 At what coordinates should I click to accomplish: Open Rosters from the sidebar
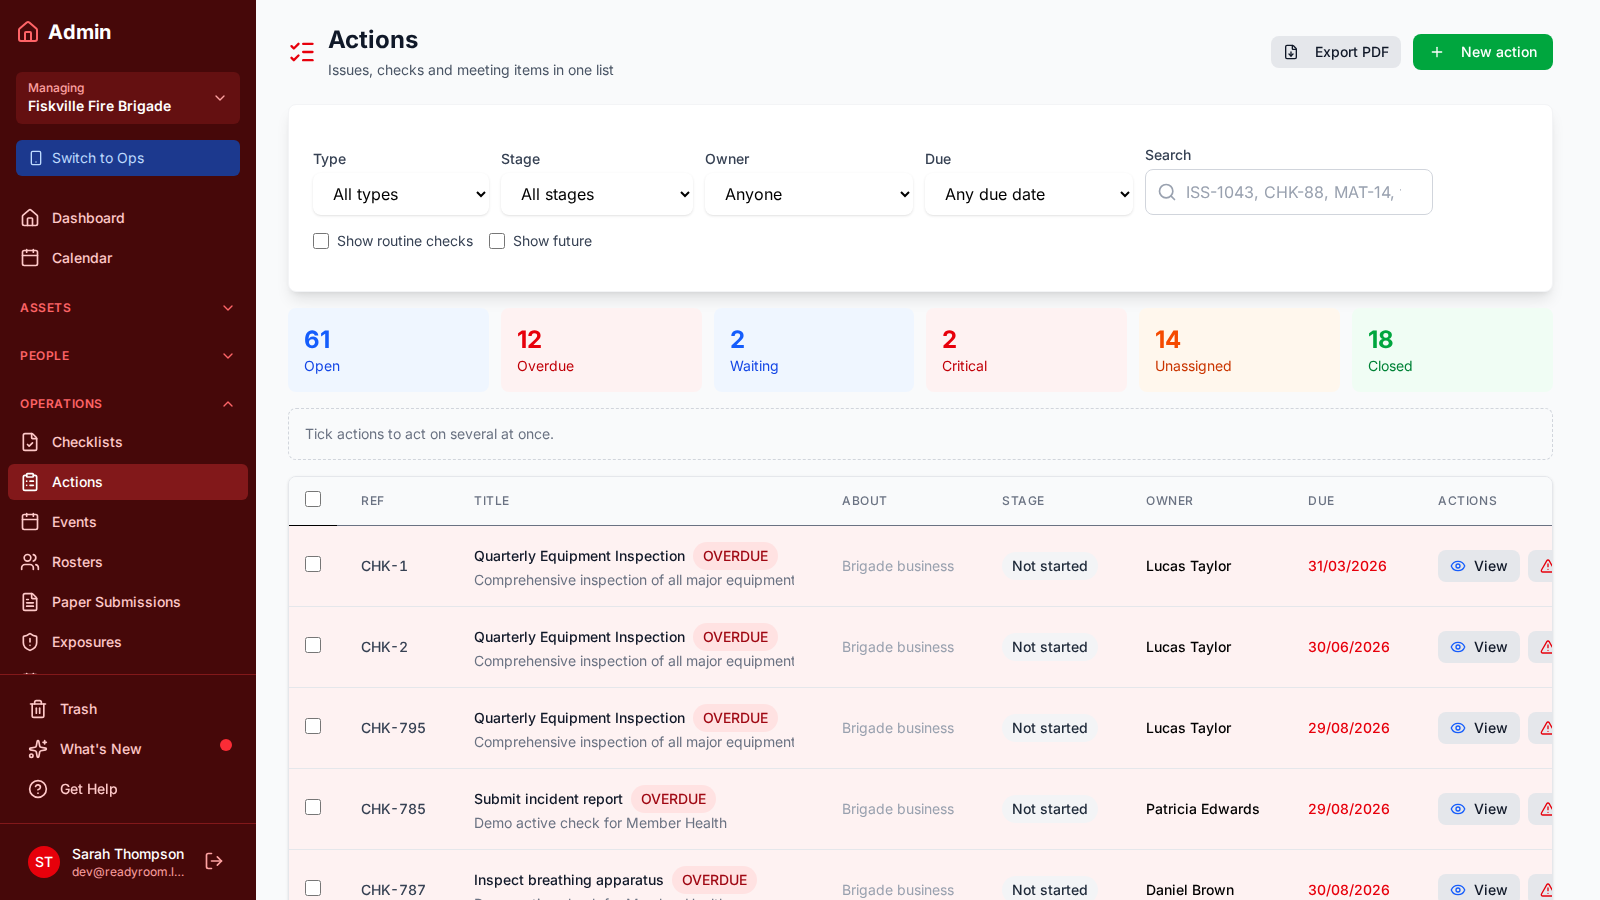pyautogui.click(x=128, y=562)
